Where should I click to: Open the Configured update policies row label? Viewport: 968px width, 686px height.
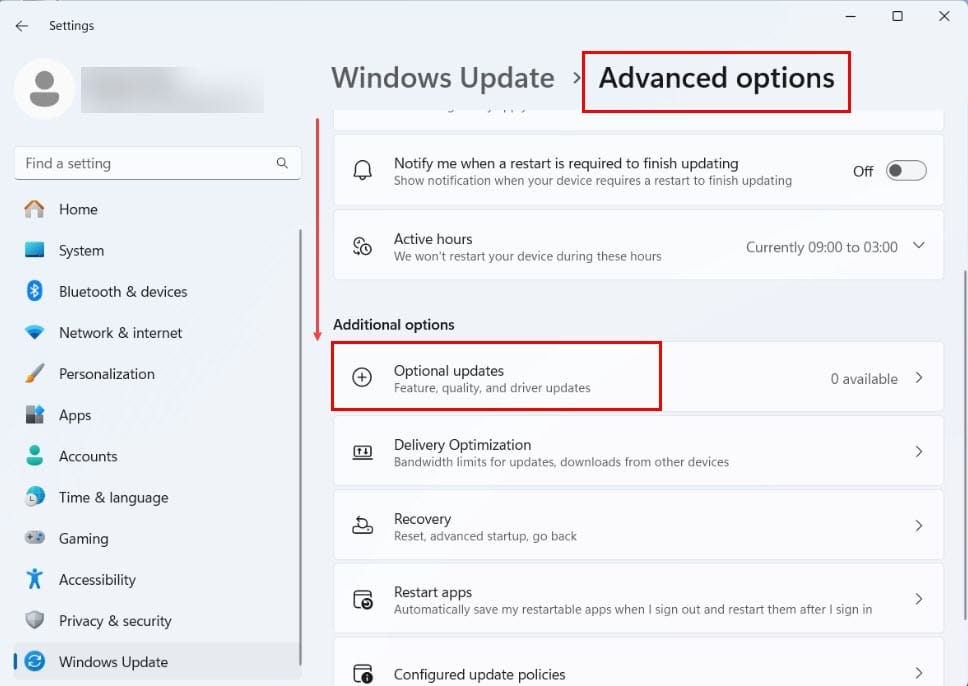[x=480, y=674]
